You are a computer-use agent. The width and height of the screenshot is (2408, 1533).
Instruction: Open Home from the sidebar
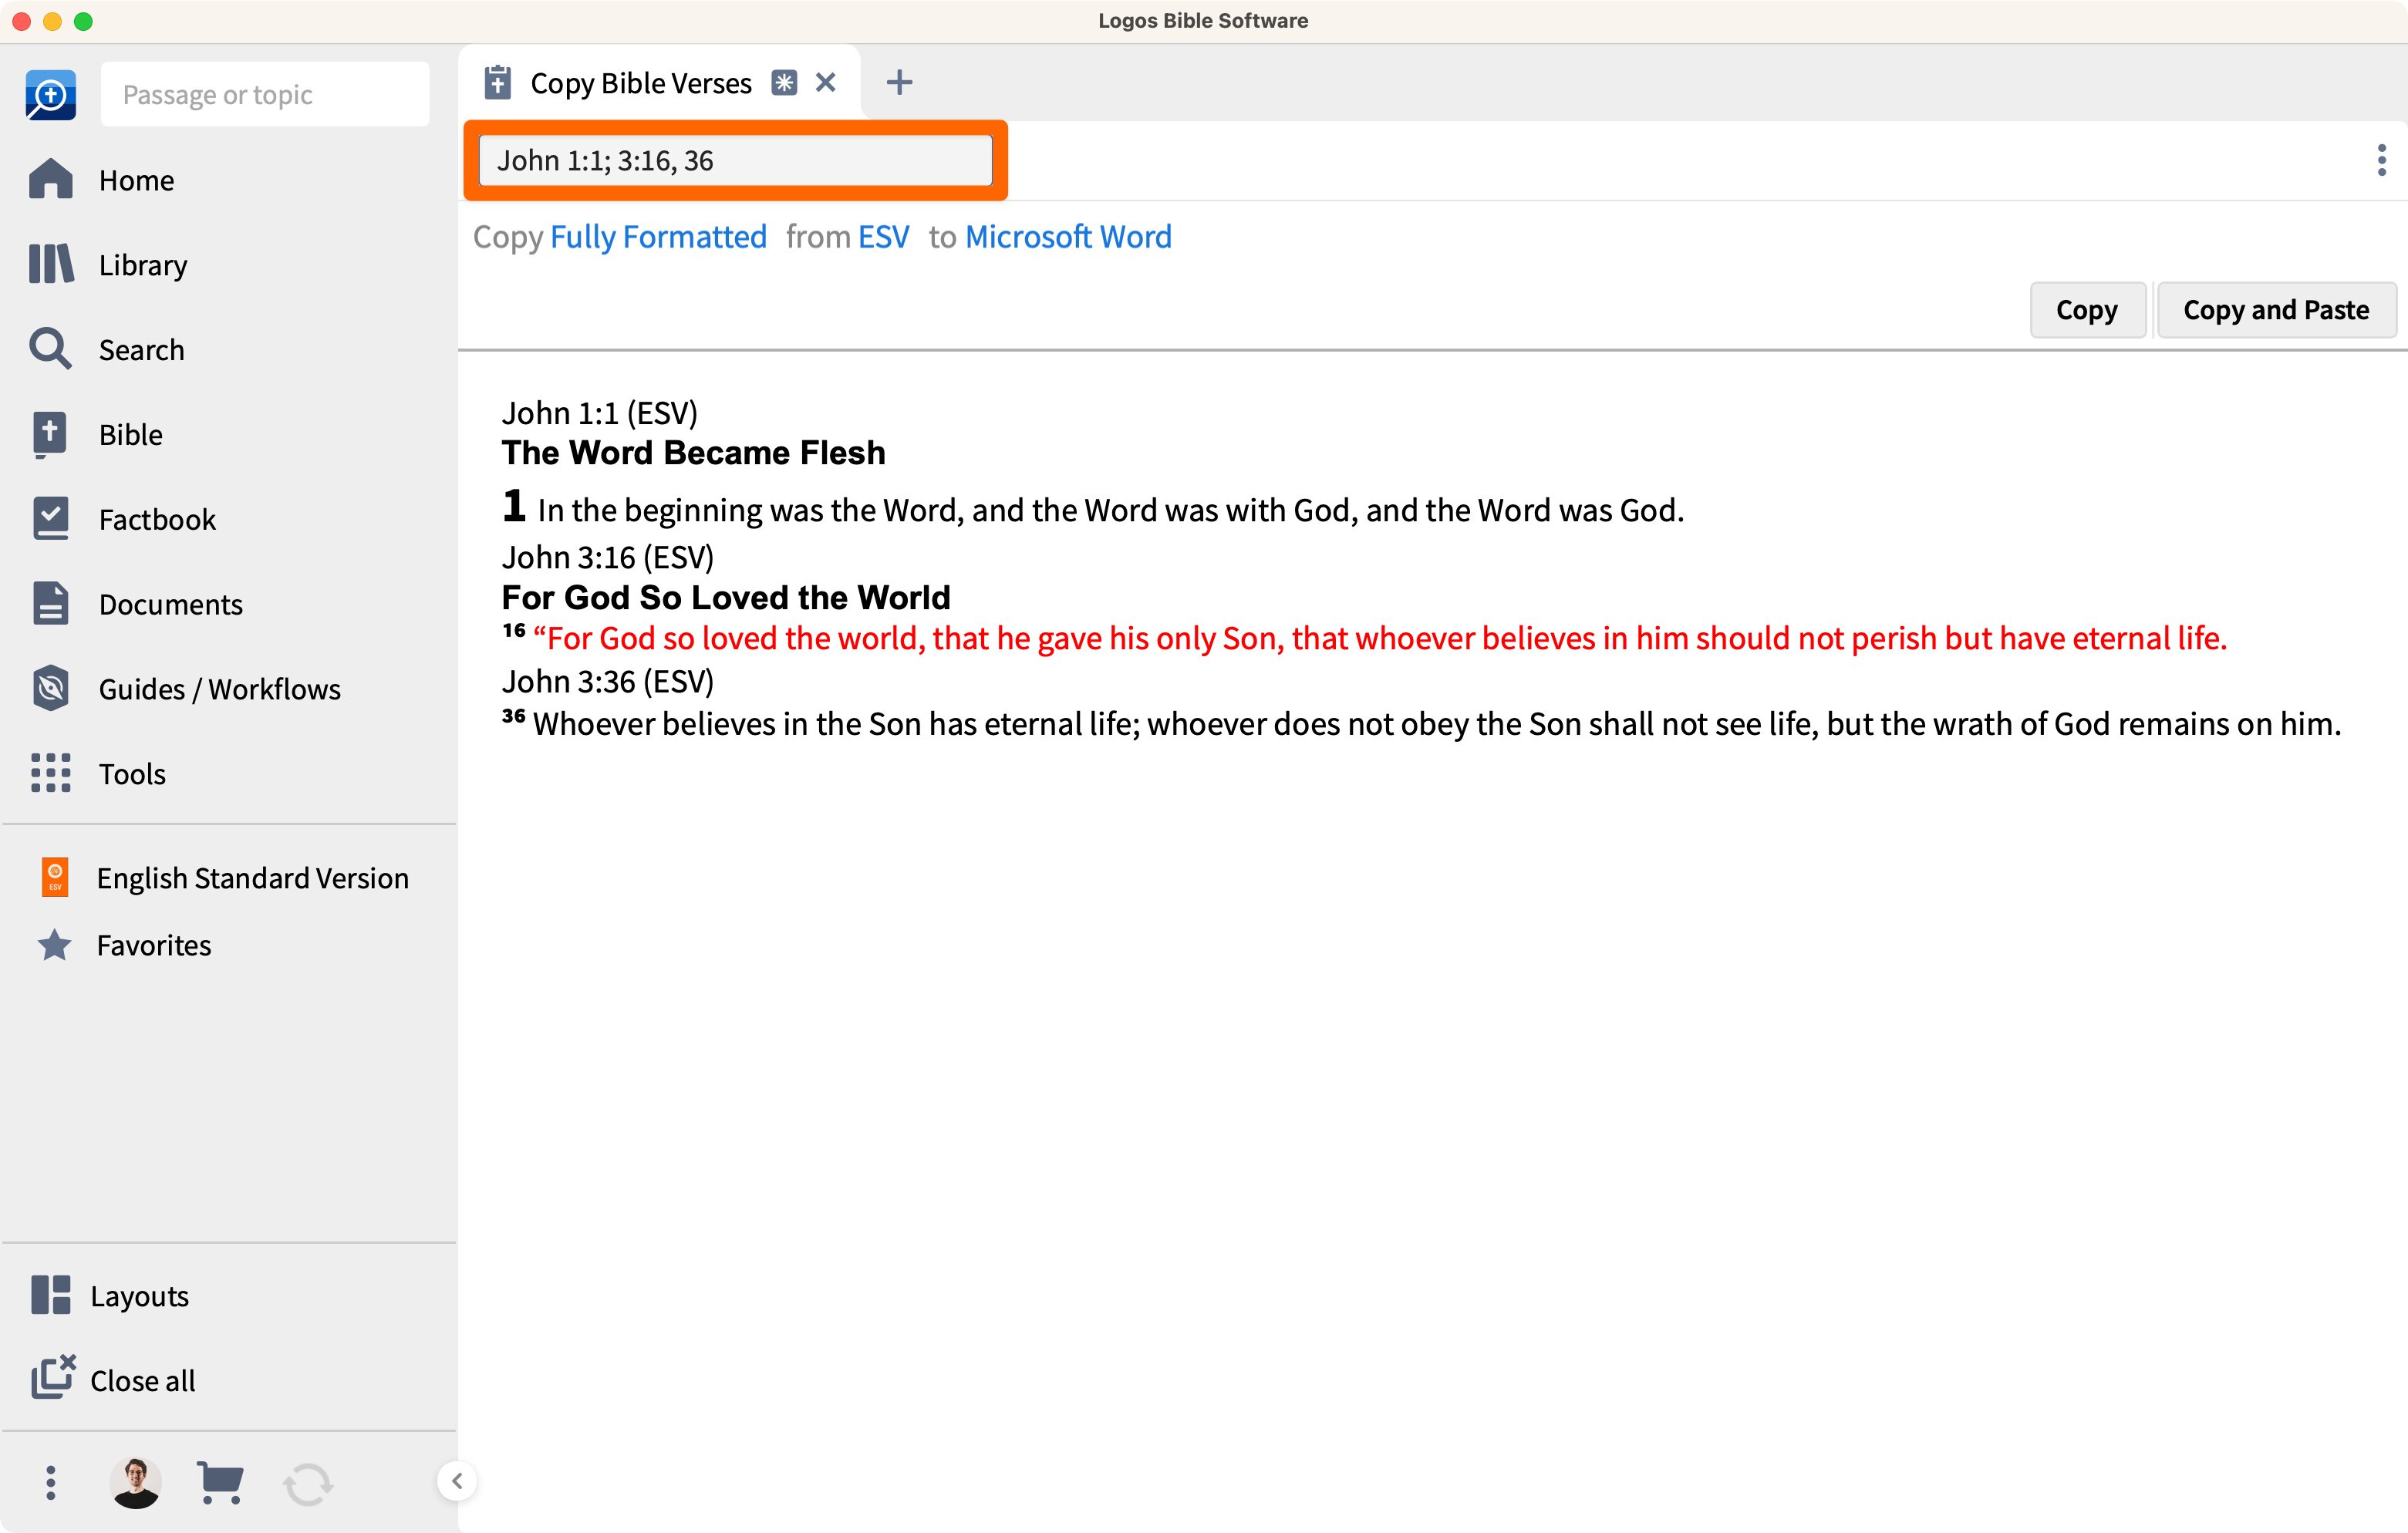[x=101, y=180]
